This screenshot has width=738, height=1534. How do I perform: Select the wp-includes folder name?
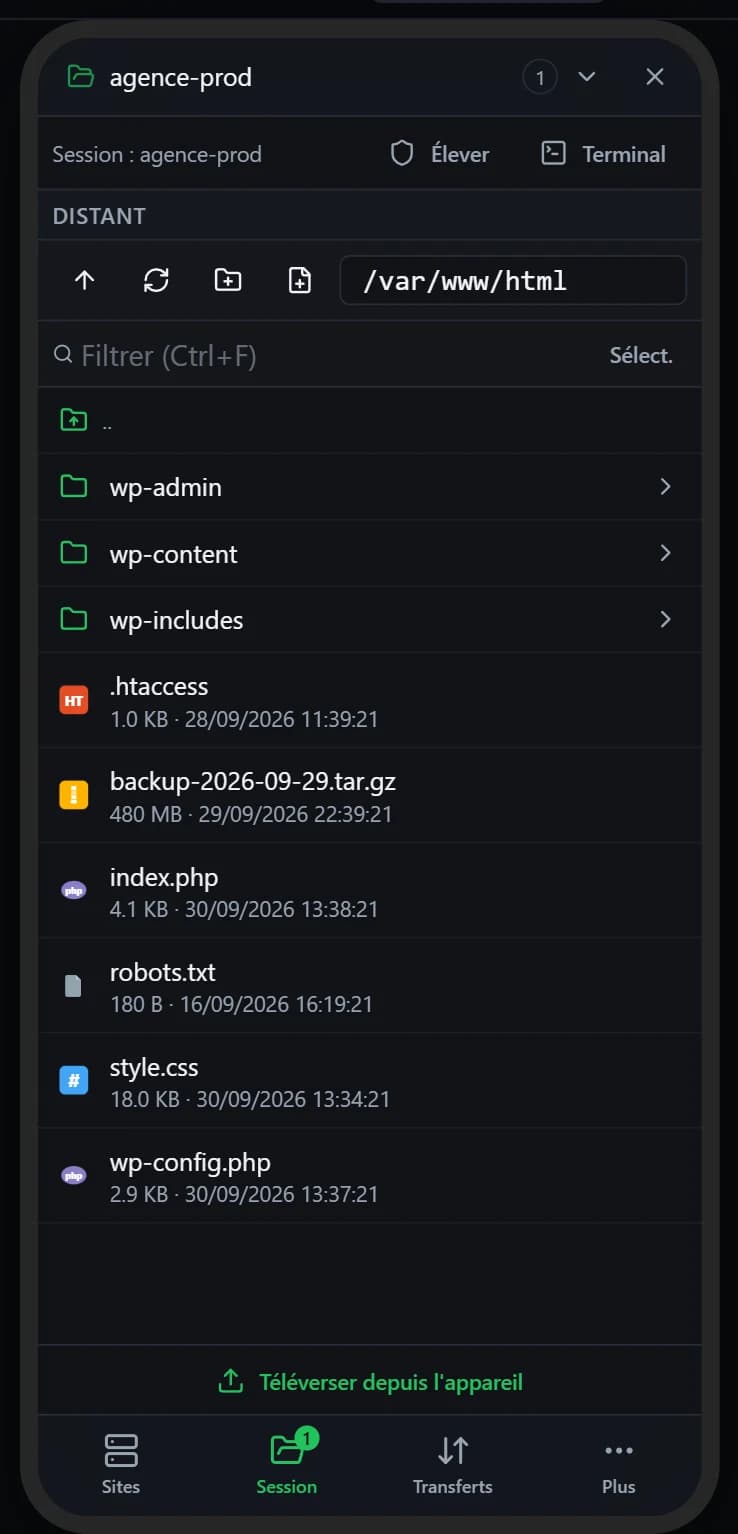(177, 621)
